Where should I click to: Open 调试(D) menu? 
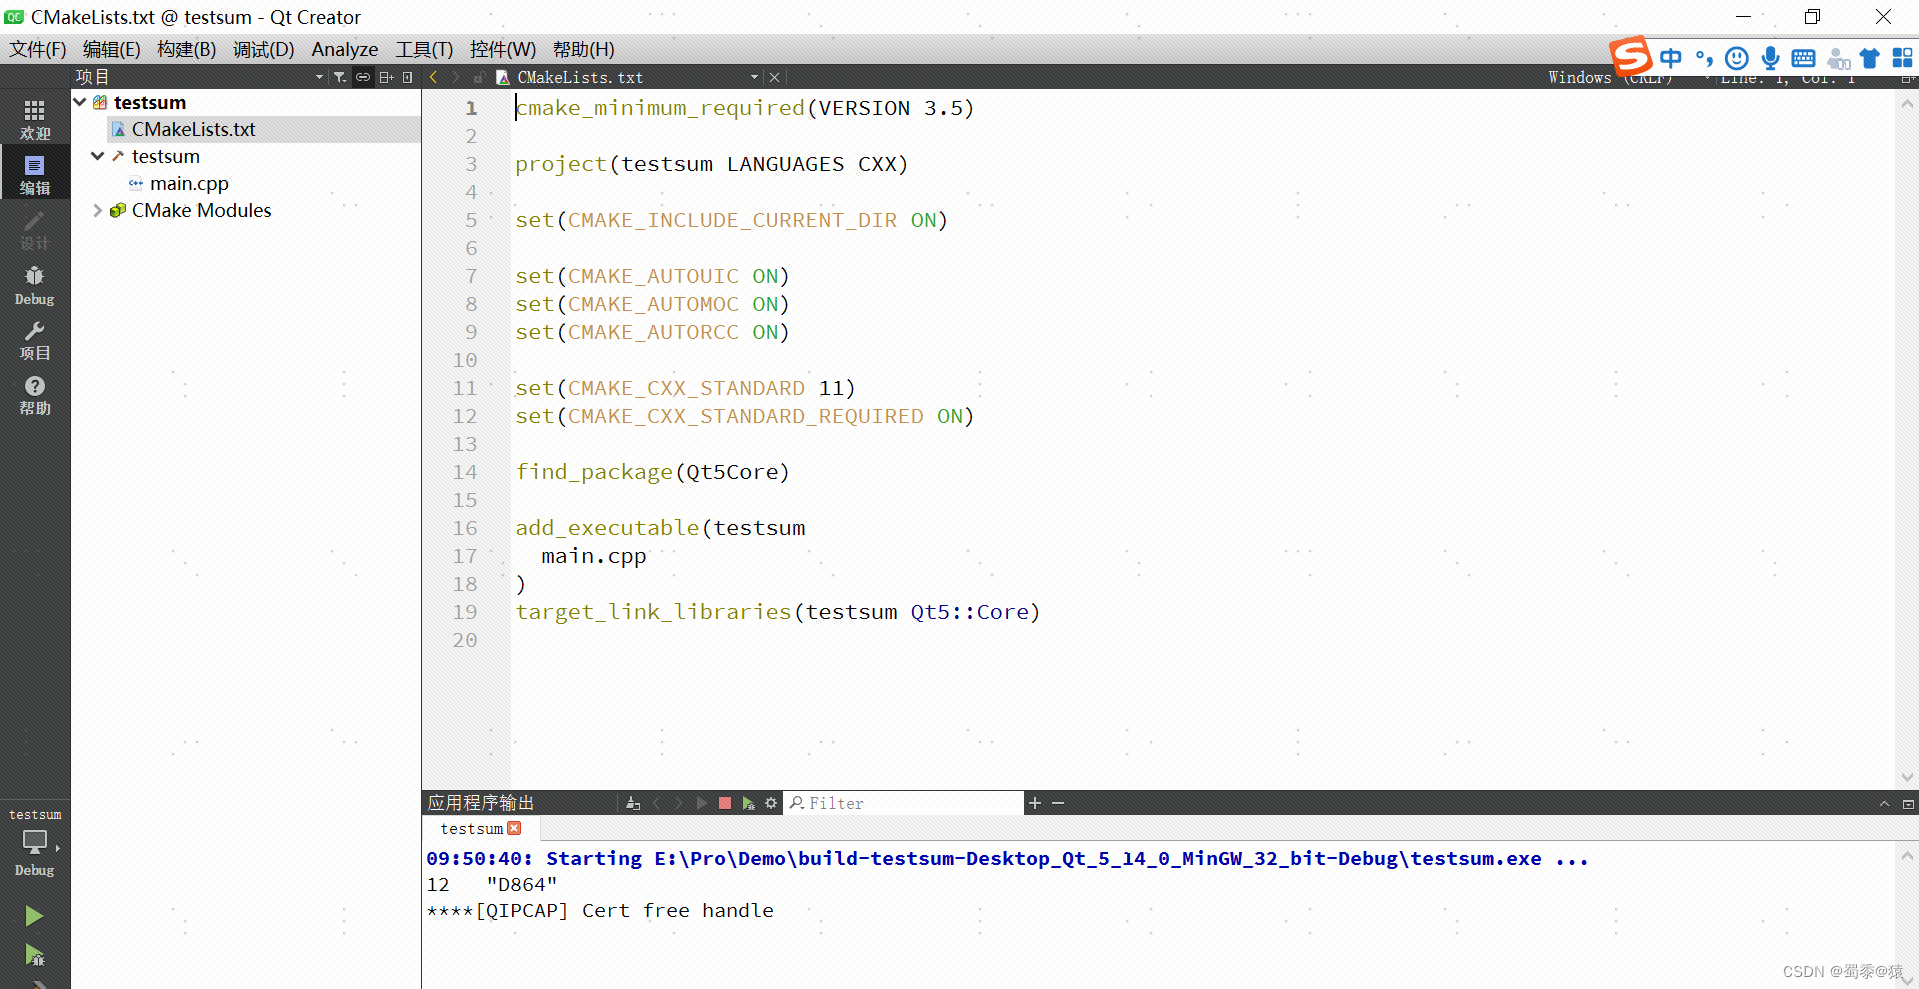coord(264,49)
